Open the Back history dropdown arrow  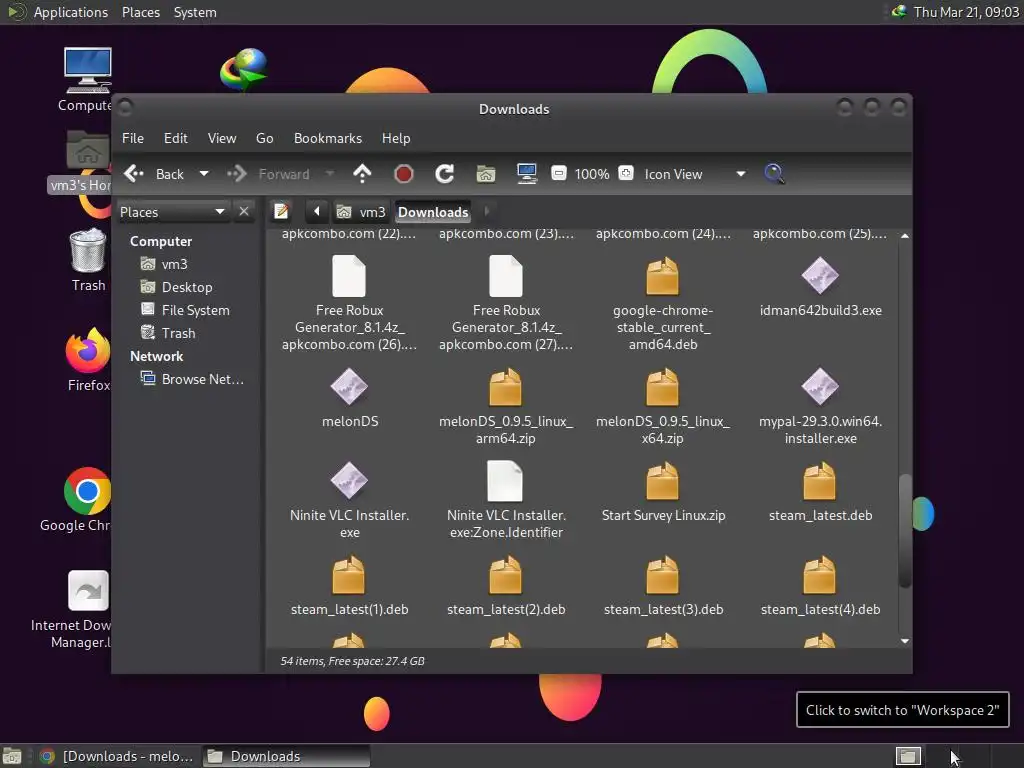204,174
